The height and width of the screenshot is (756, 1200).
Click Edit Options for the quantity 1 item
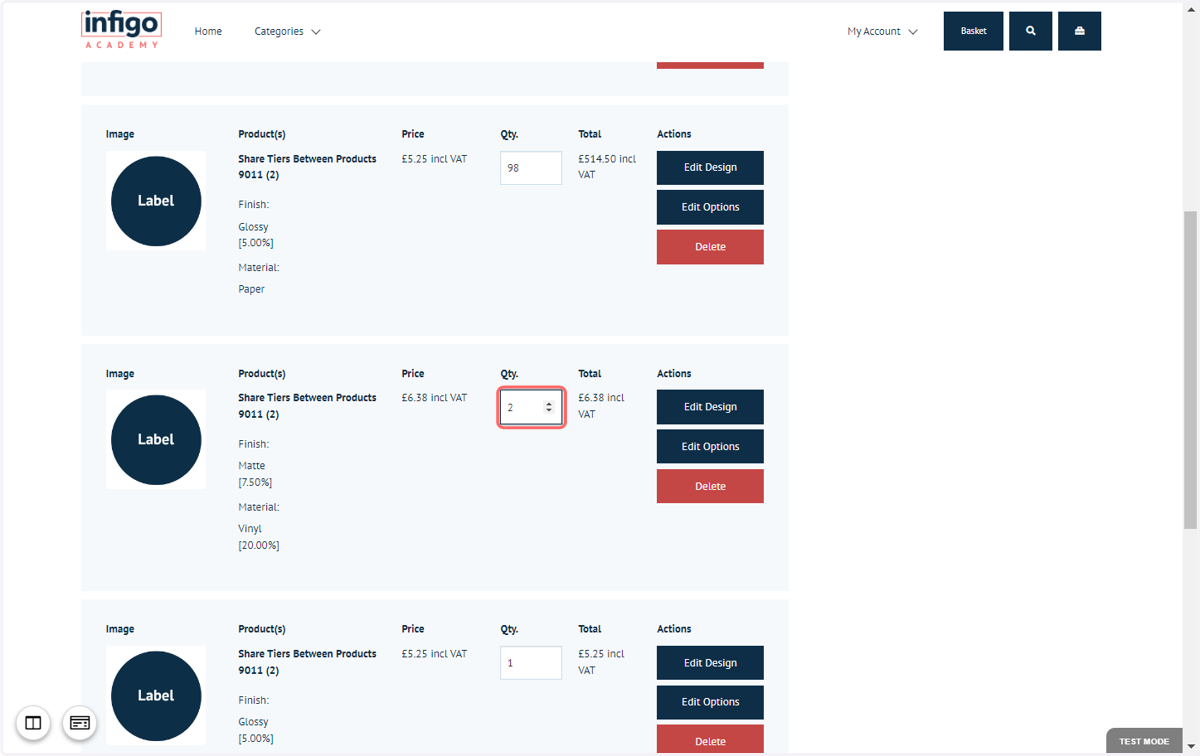point(710,702)
